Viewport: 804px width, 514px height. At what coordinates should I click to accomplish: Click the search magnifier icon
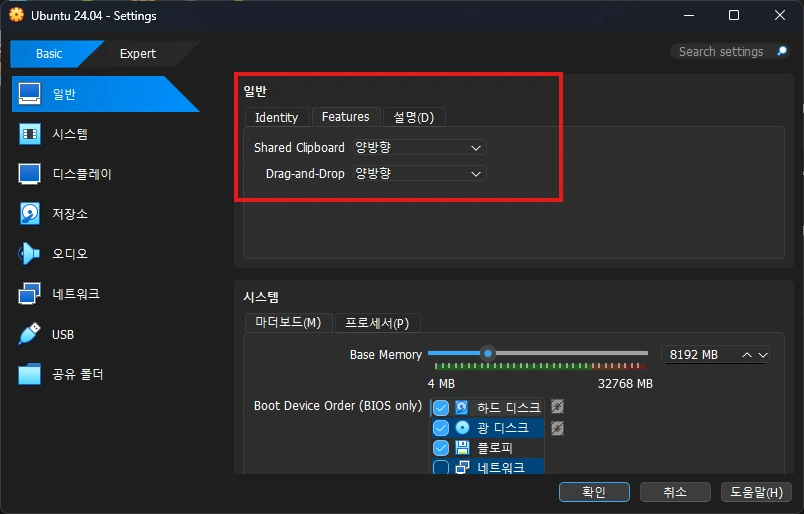point(782,51)
